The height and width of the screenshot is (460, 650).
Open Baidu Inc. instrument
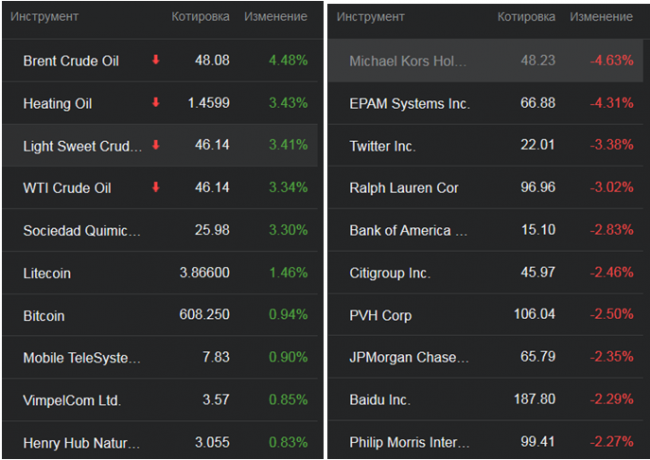379,399
